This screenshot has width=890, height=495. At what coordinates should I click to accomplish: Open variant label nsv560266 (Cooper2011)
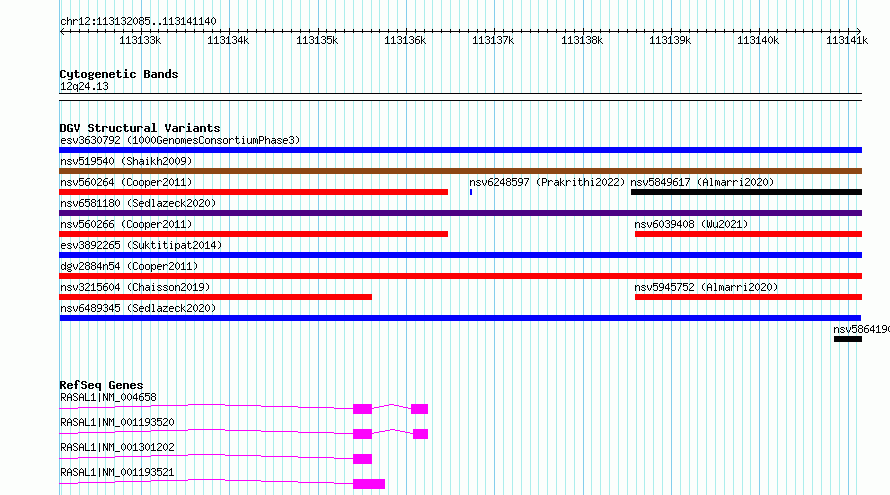(126, 224)
